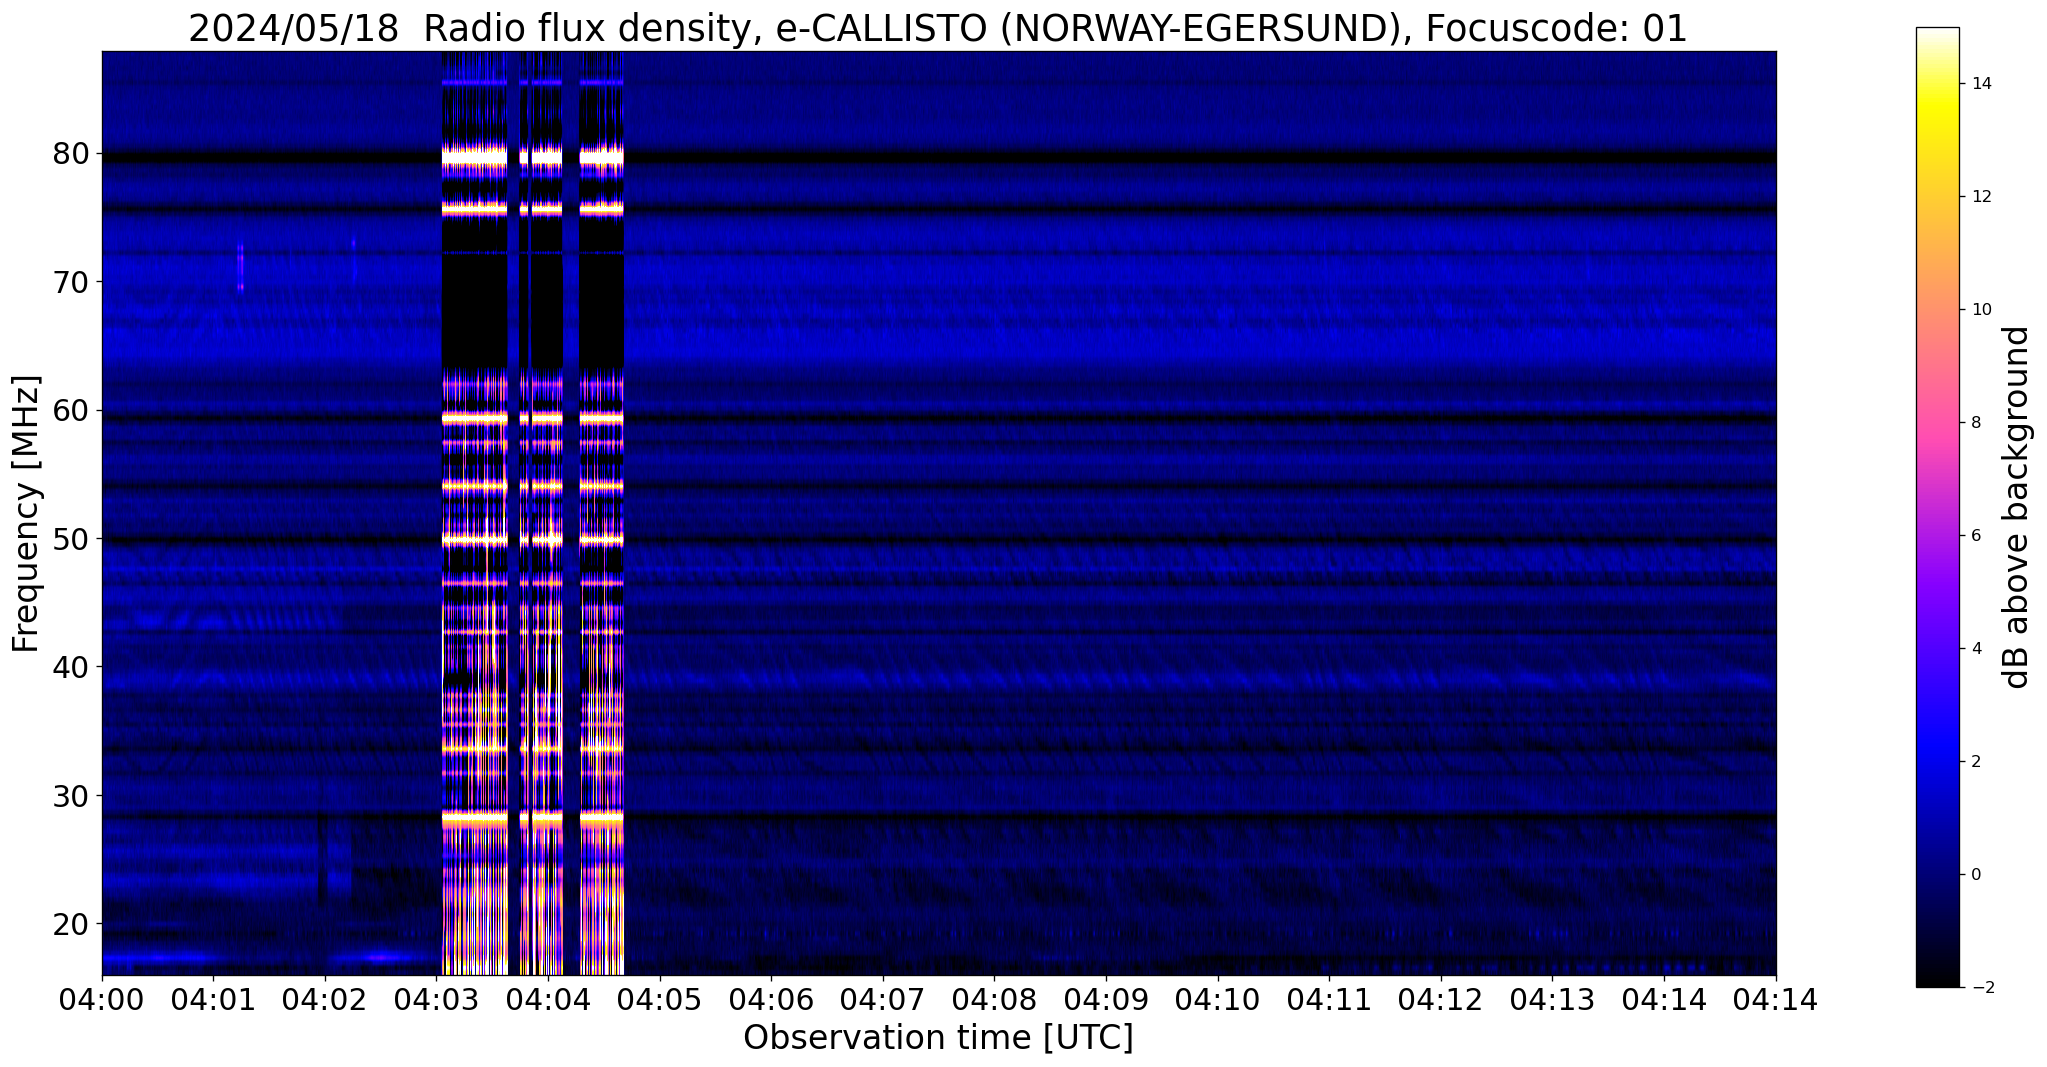
Task: Click the 04:01 time tick label
Action: (213, 998)
